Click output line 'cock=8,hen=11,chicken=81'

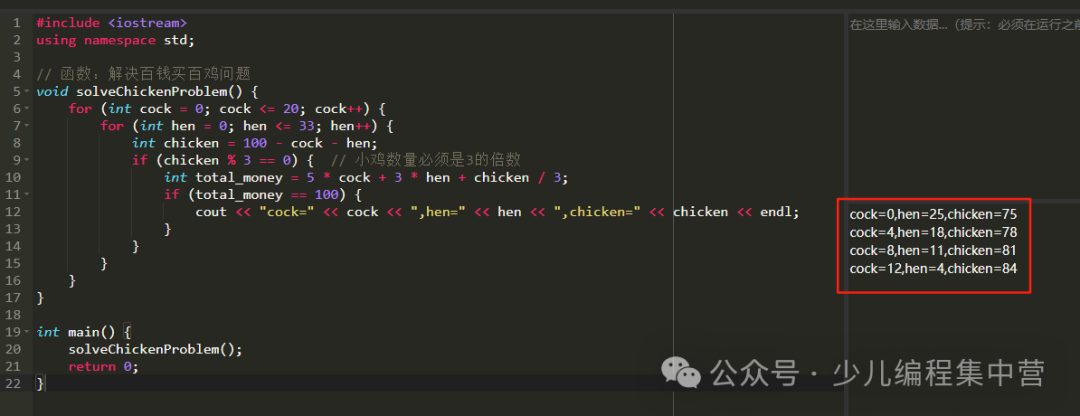coord(933,250)
